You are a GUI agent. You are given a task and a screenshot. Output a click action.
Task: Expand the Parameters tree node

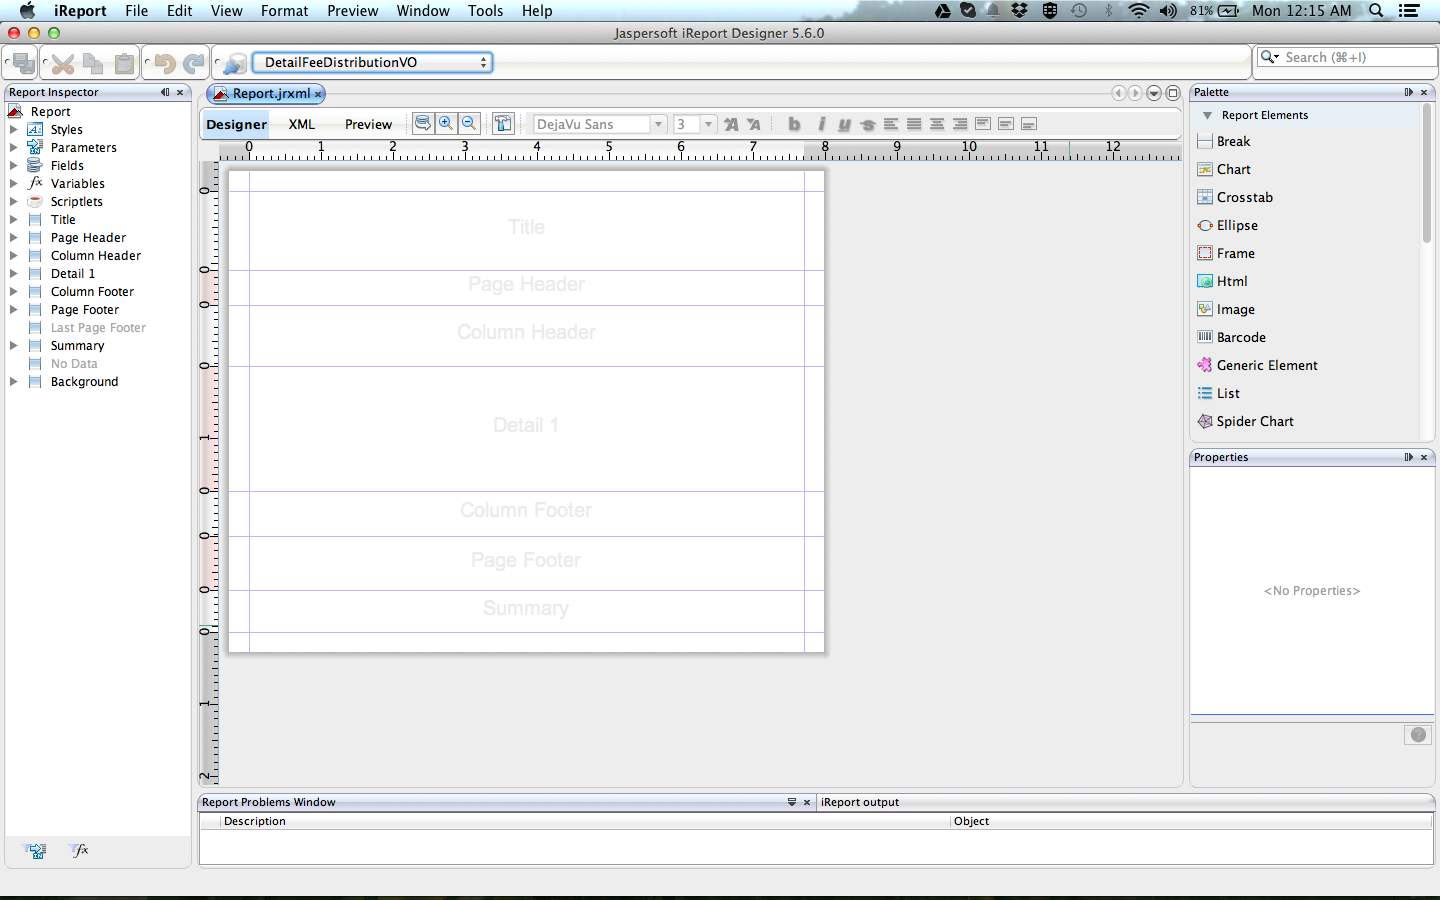(13, 148)
